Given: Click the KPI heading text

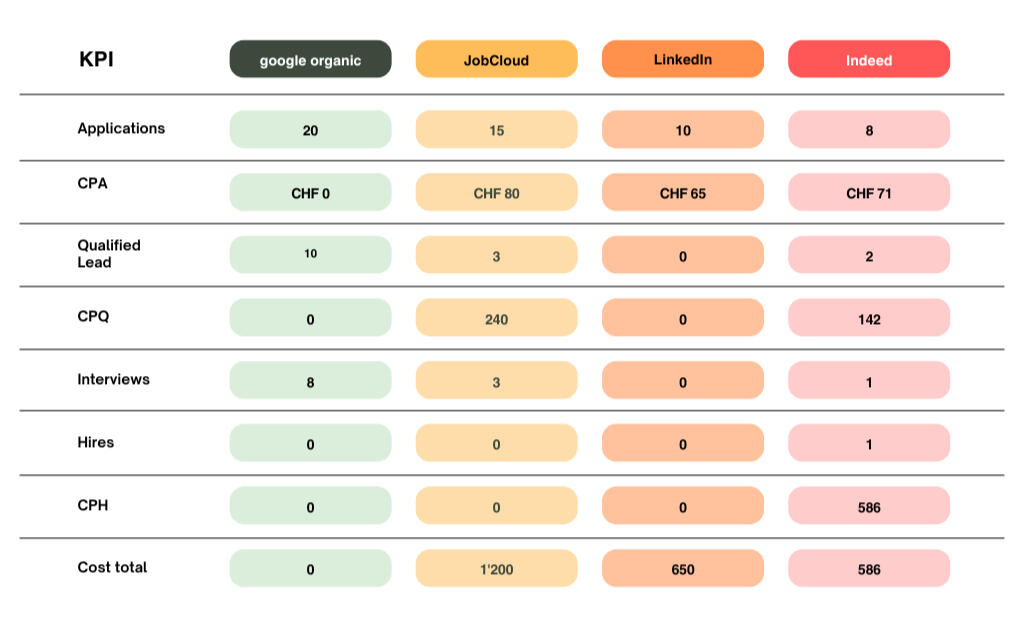Looking at the screenshot, I should point(96,60).
